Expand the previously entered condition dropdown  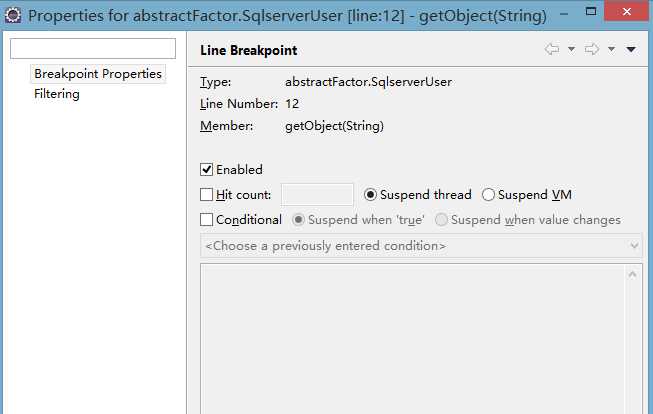click(421, 246)
